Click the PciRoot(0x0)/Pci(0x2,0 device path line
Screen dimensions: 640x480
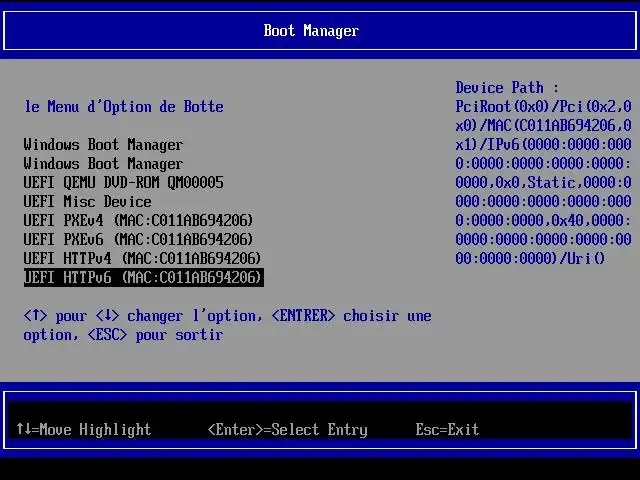pos(544,107)
